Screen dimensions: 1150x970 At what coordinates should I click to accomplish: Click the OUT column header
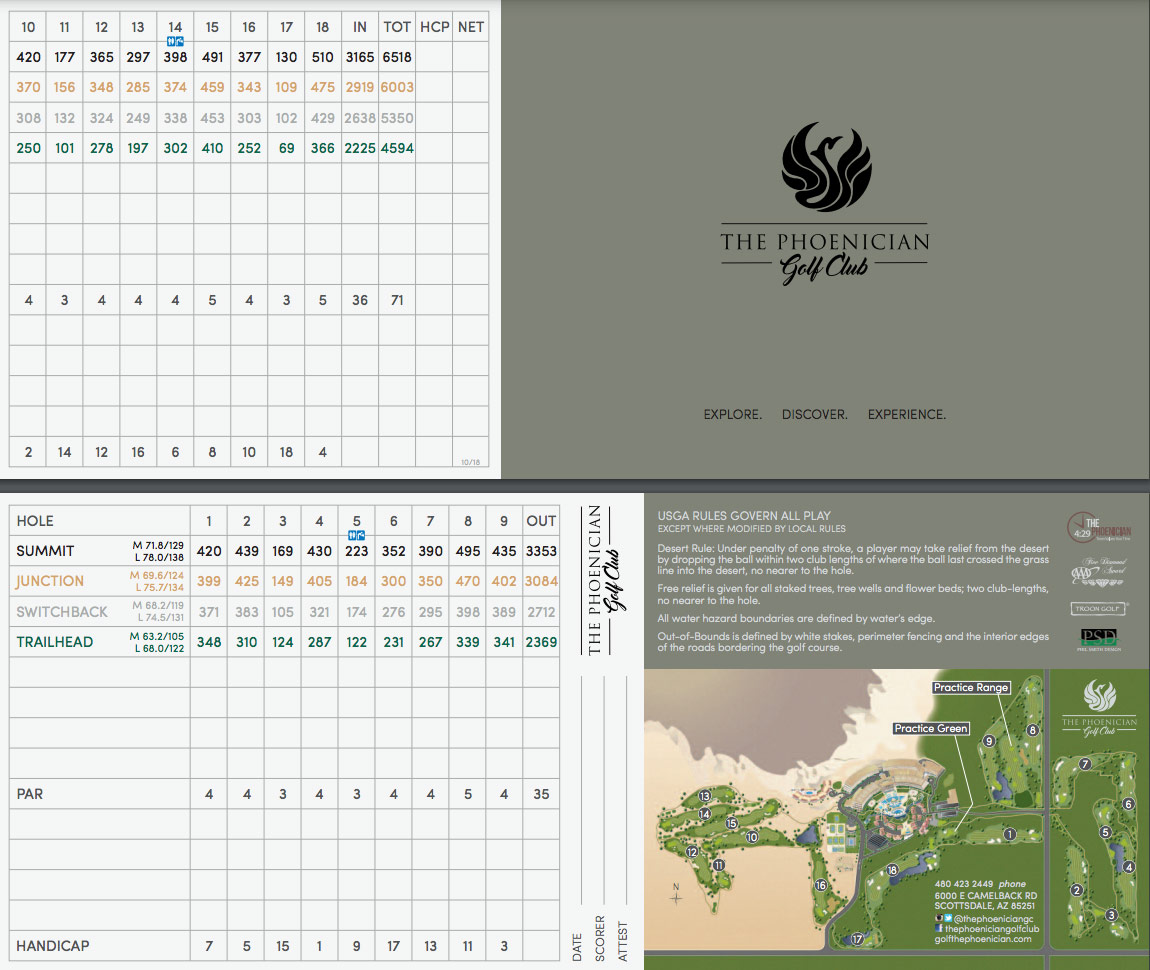(541, 521)
